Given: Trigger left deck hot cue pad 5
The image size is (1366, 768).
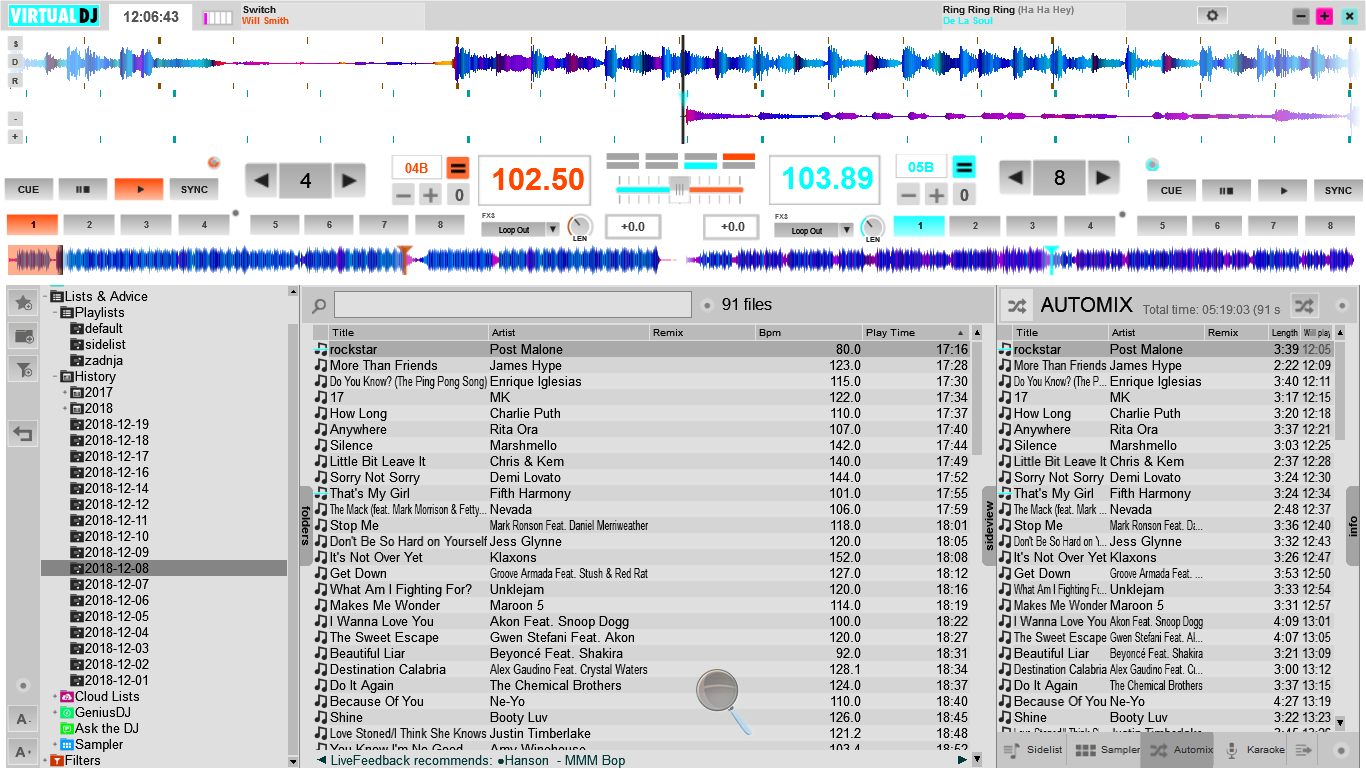Looking at the screenshot, I should tap(275, 225).
